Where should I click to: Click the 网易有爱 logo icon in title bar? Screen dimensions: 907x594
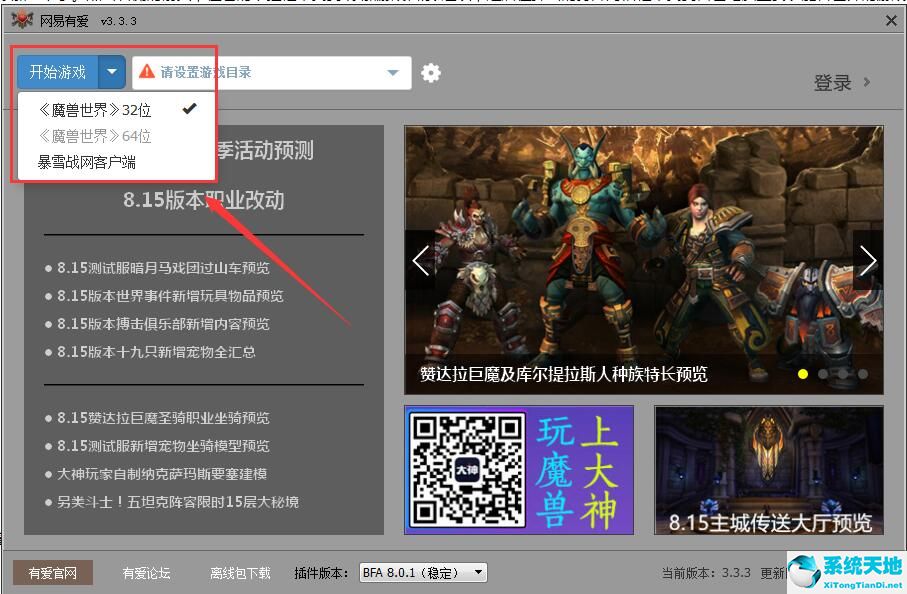[x=22, y=20]
